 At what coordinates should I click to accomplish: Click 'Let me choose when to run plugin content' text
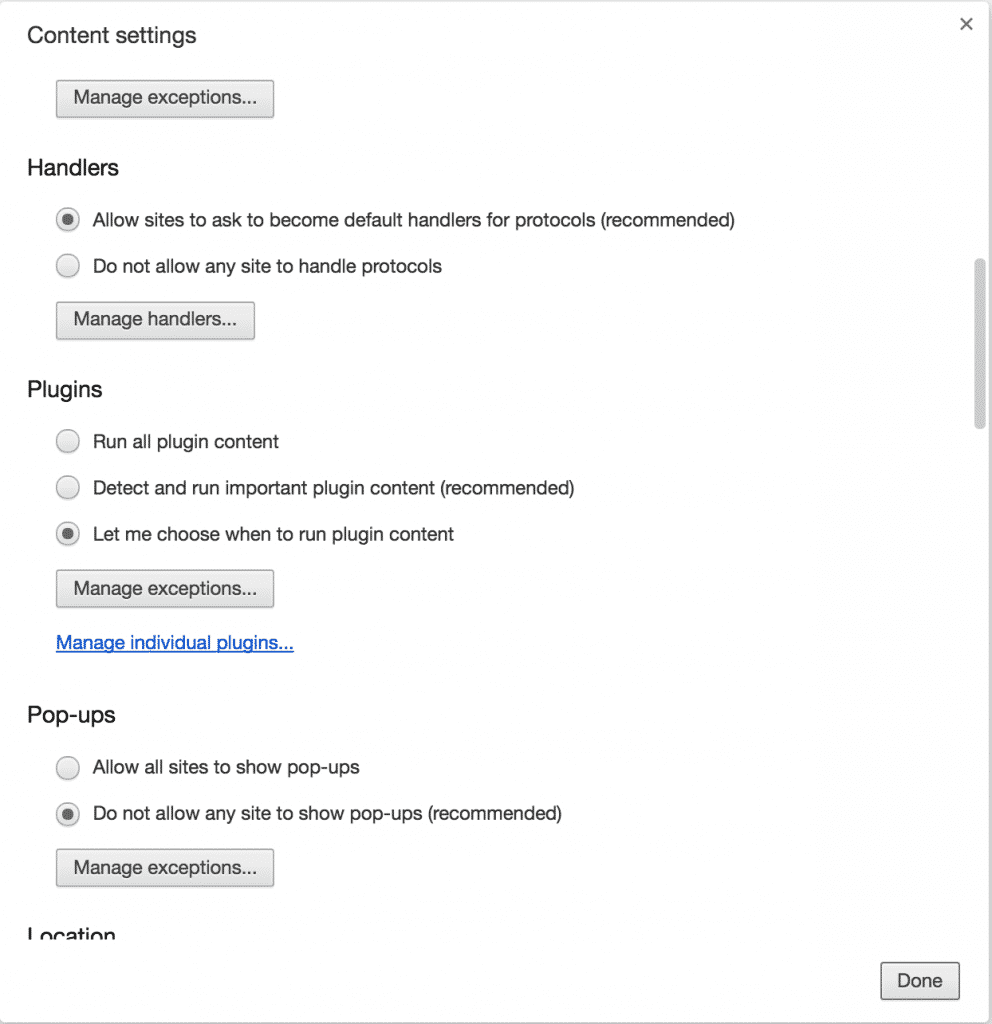click(x=273, y=534)
